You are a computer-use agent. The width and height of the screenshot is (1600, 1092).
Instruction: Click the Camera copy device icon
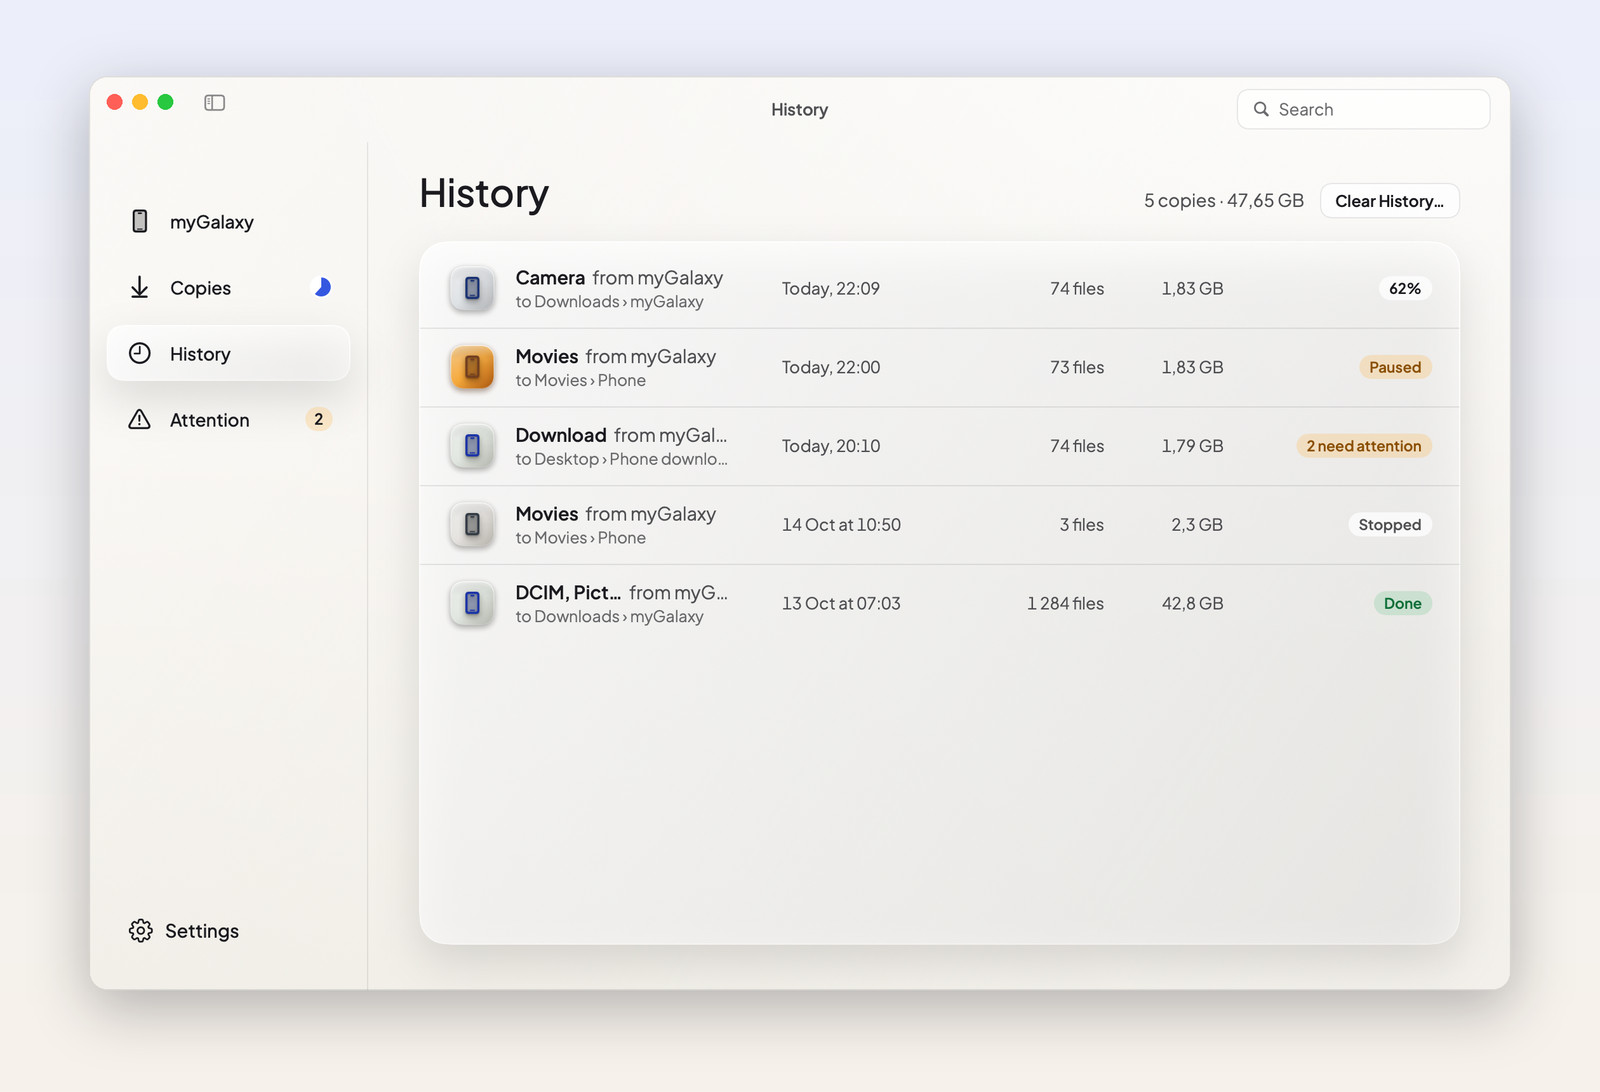(472, 289)
